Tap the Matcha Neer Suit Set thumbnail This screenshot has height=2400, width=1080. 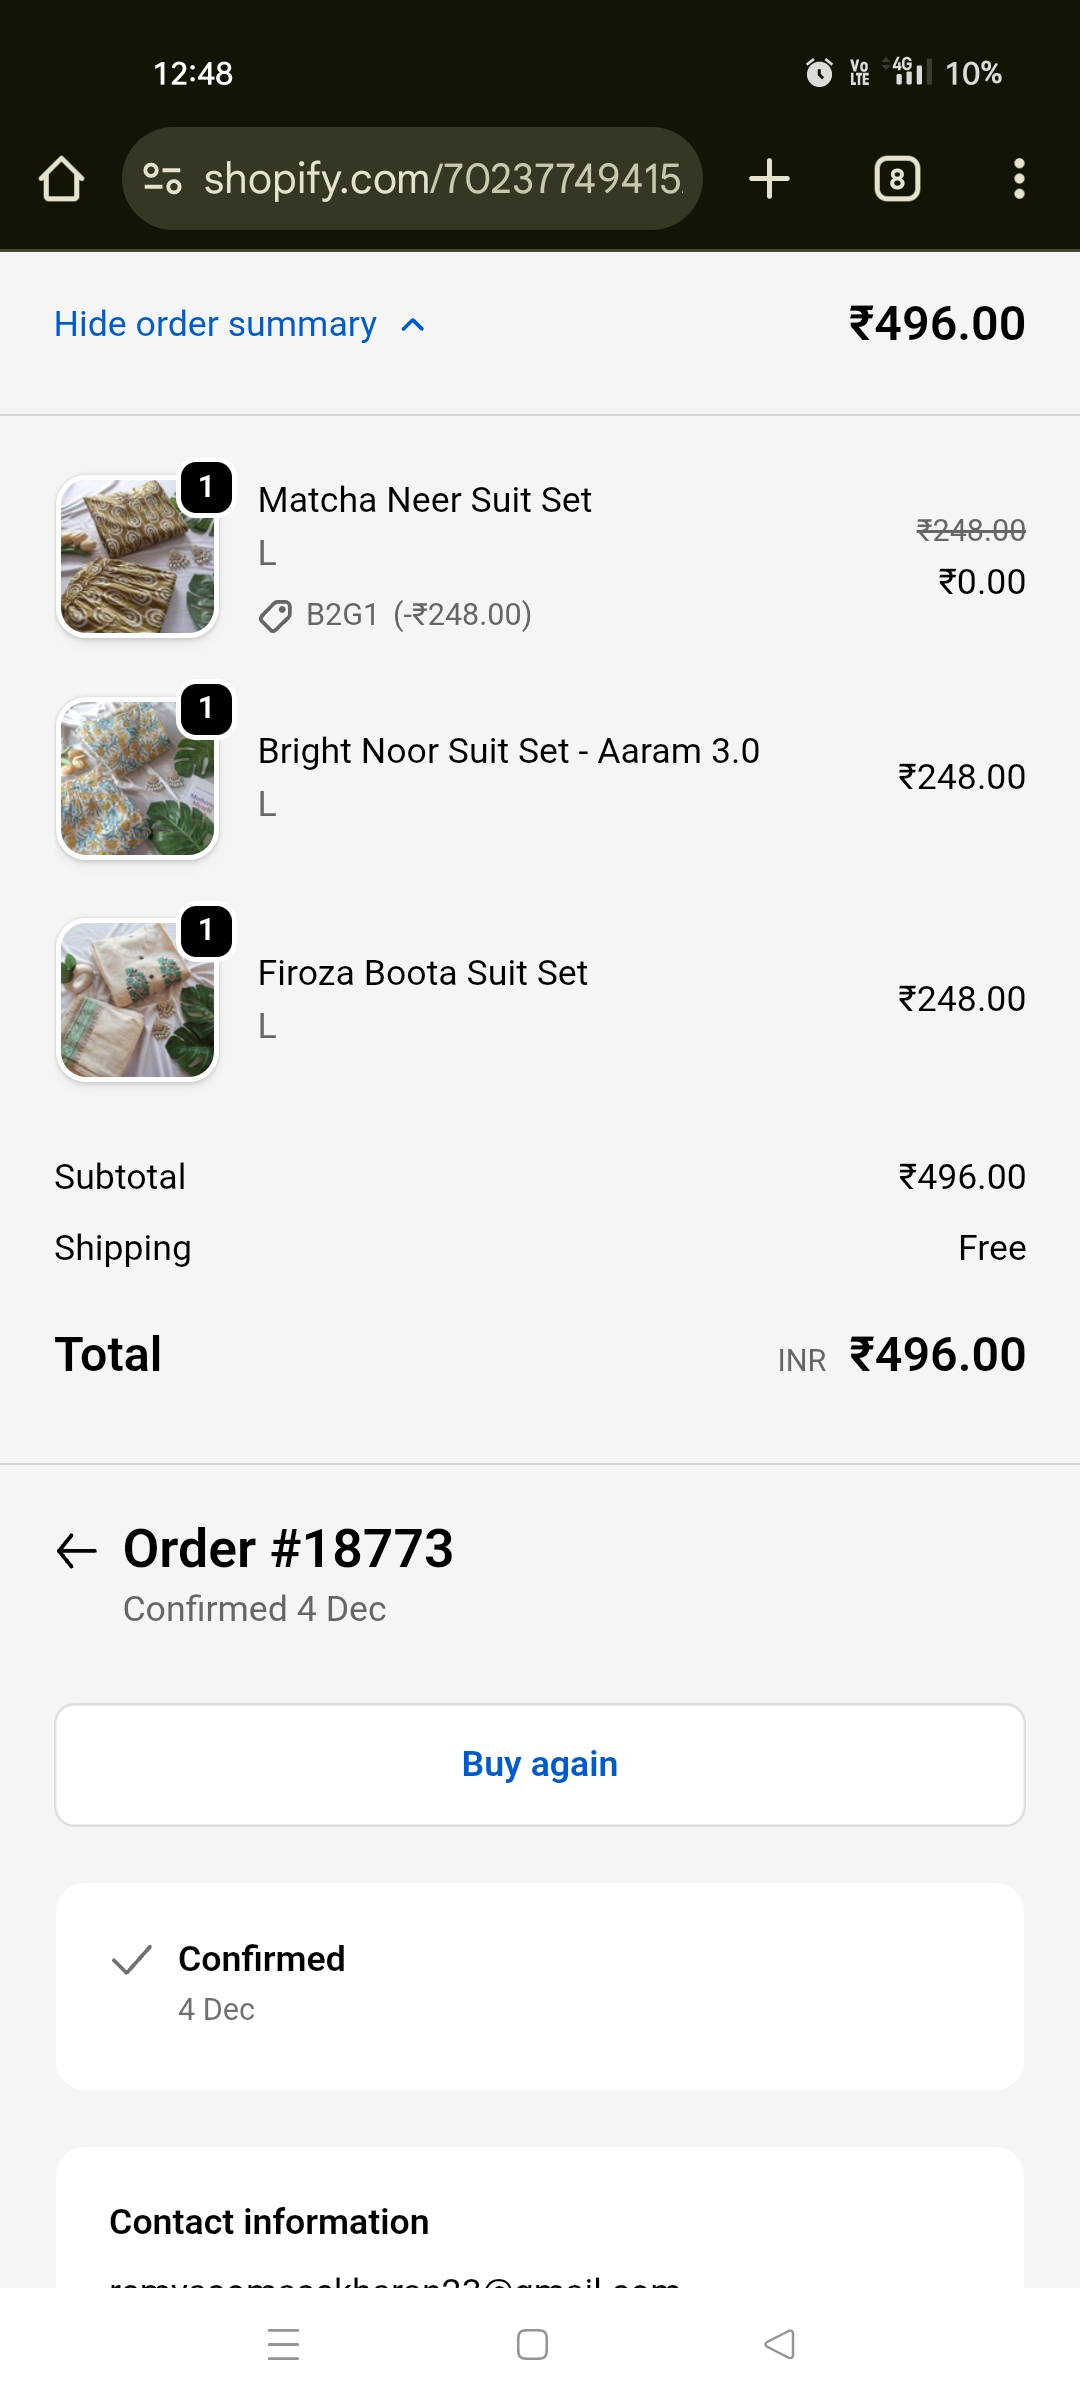[137, 556]
